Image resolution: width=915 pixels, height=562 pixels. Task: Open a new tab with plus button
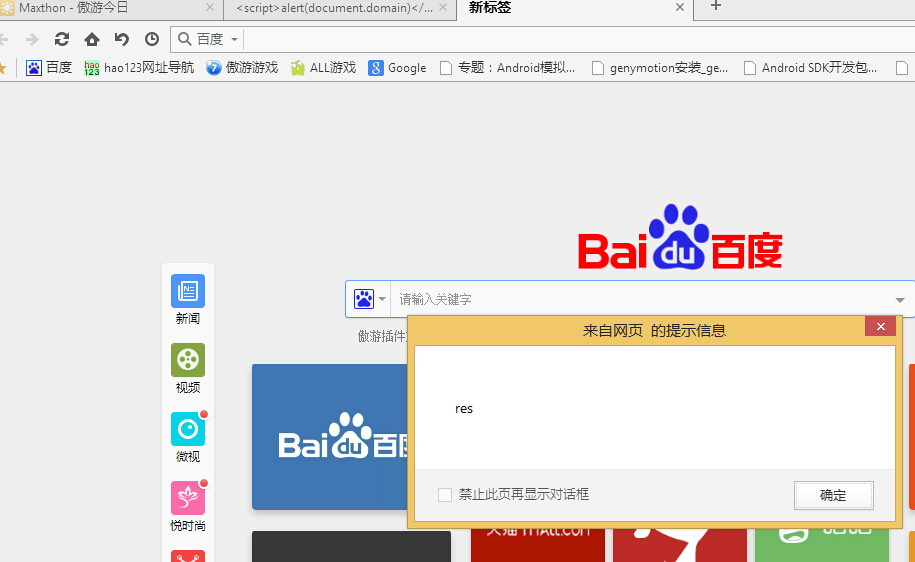[x=716, y=6]
